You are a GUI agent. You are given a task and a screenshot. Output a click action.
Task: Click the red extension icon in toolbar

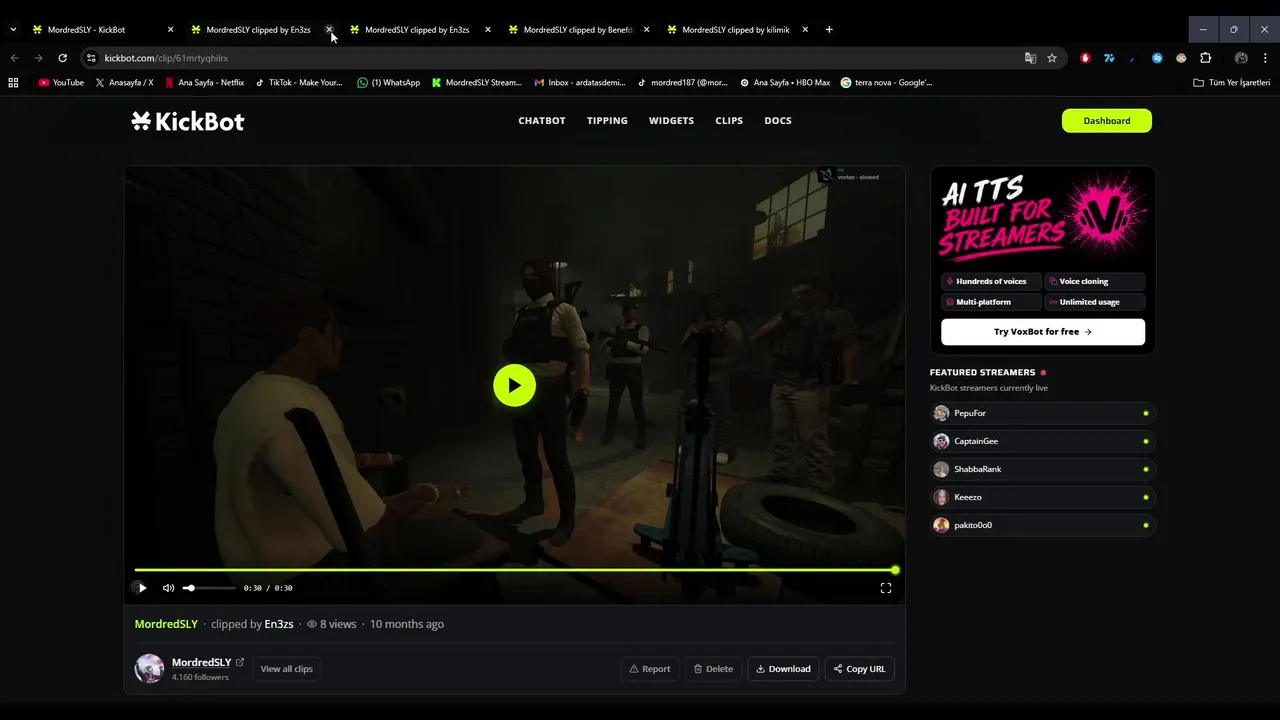tap(1085, 58)
